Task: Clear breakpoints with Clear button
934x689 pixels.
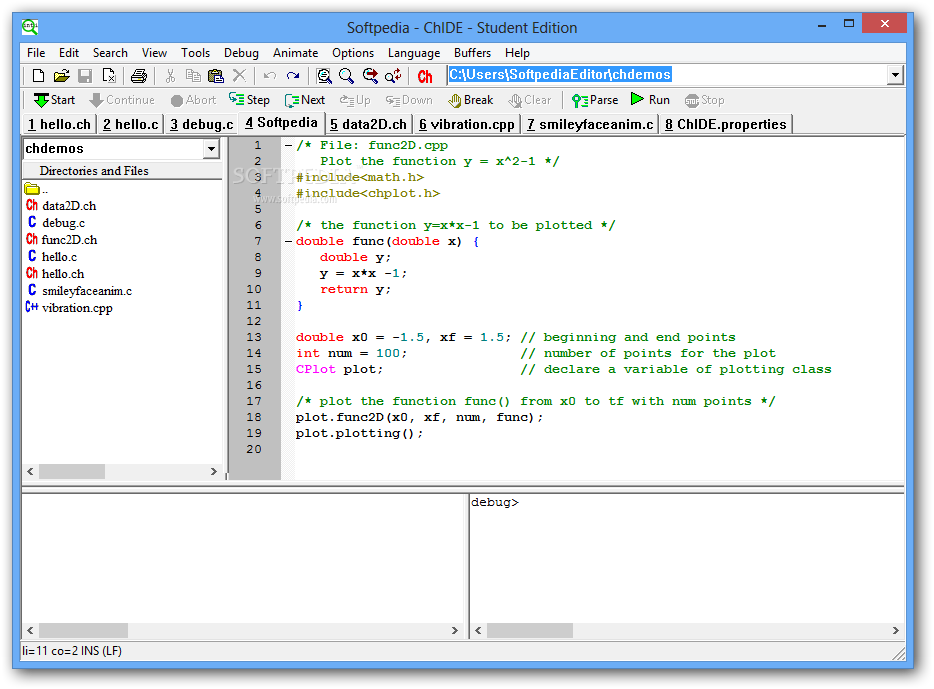Action: (x=530, y=100)
